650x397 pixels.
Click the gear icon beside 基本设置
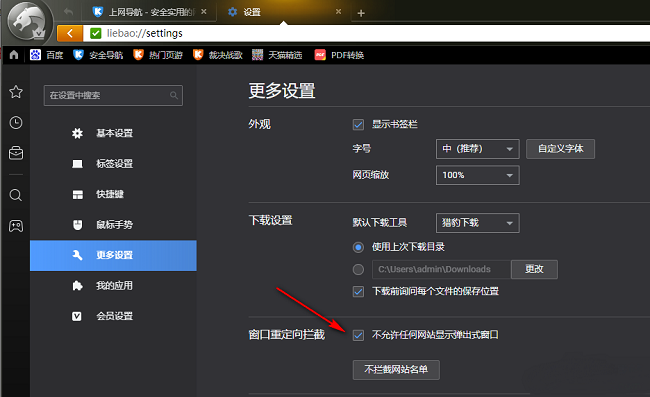[77, 133]
